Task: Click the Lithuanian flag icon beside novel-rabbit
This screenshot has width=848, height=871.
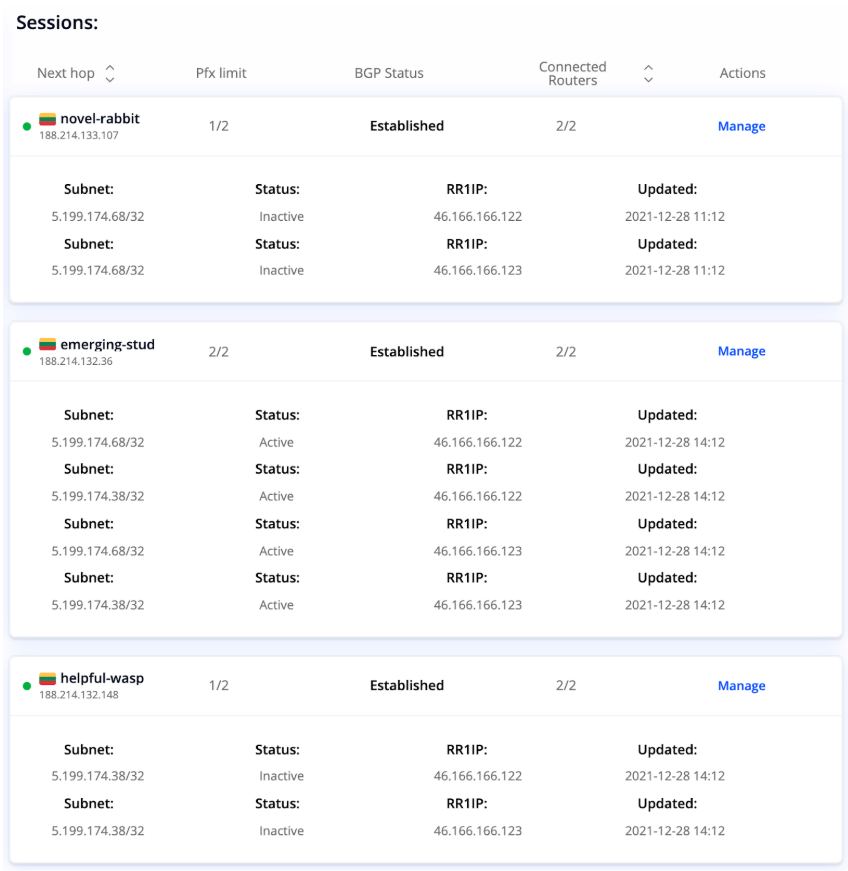Action: tap(47, 119)
